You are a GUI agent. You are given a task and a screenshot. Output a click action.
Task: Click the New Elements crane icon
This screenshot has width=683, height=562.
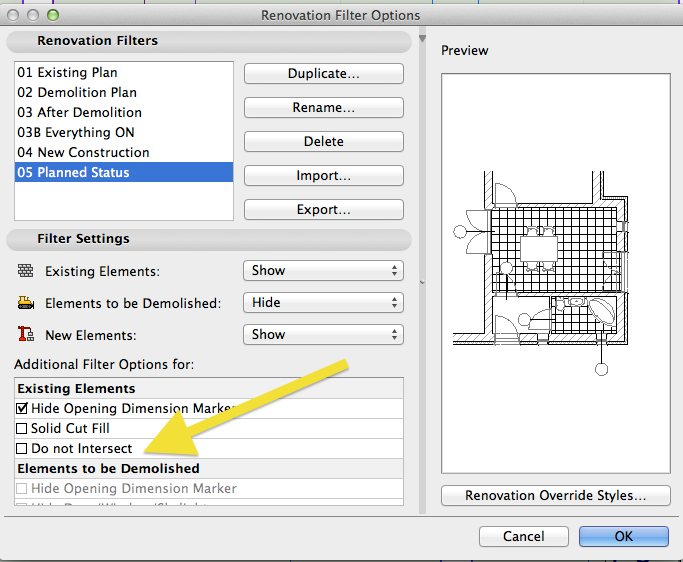[x=26, y=334]
